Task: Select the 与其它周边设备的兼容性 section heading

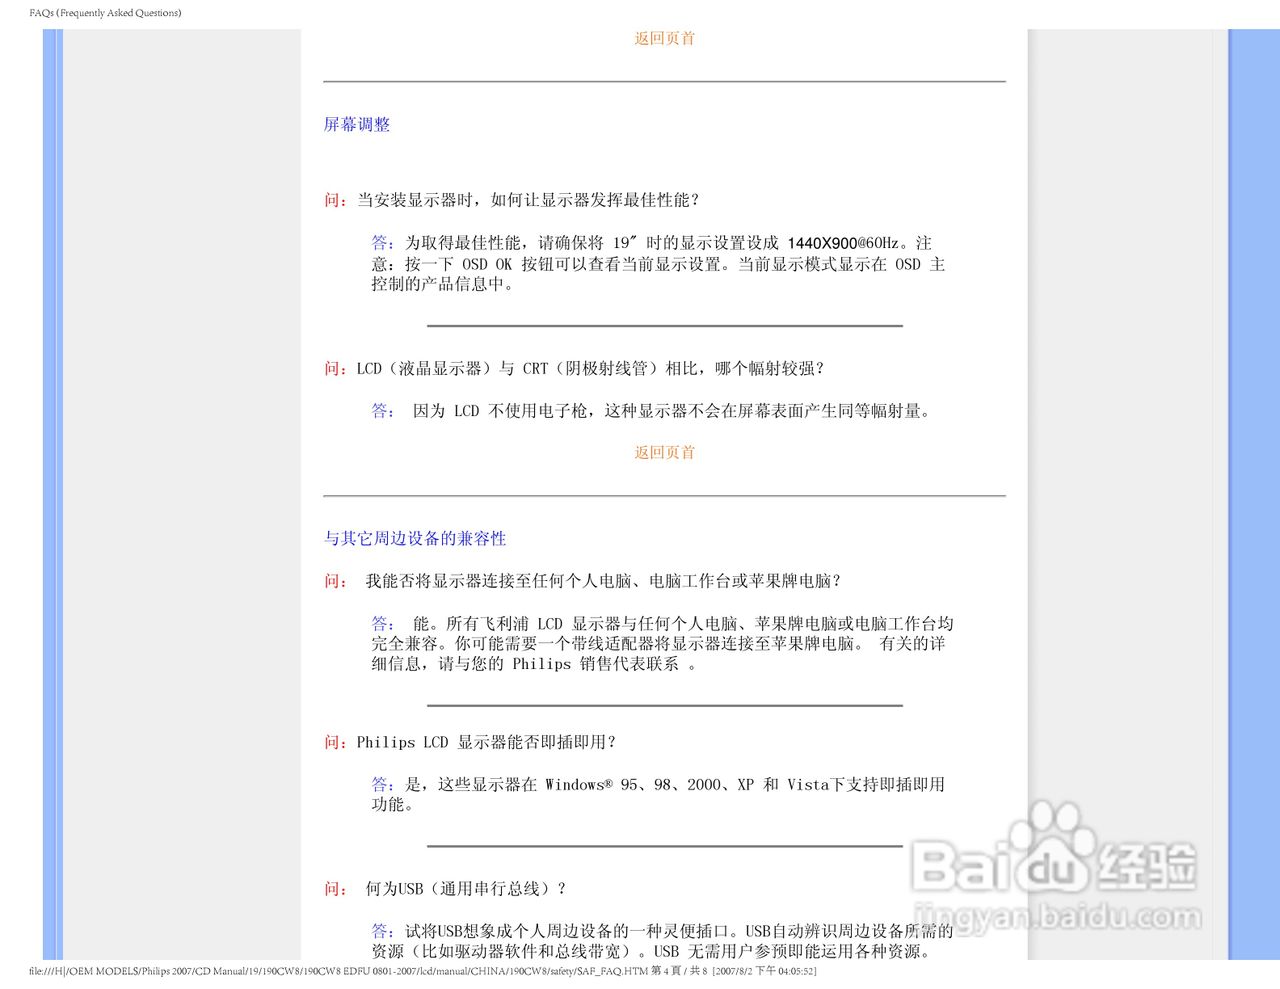Action: 415,539
